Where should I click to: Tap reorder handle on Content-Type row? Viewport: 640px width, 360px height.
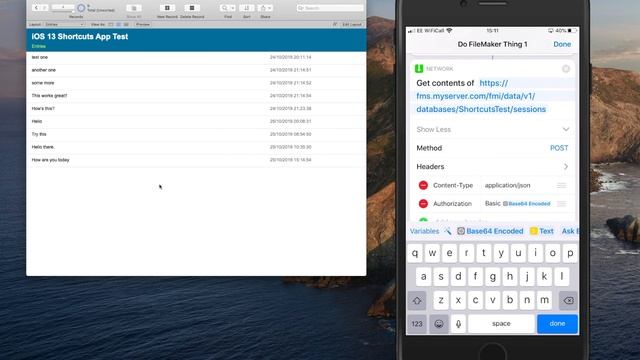562,185
